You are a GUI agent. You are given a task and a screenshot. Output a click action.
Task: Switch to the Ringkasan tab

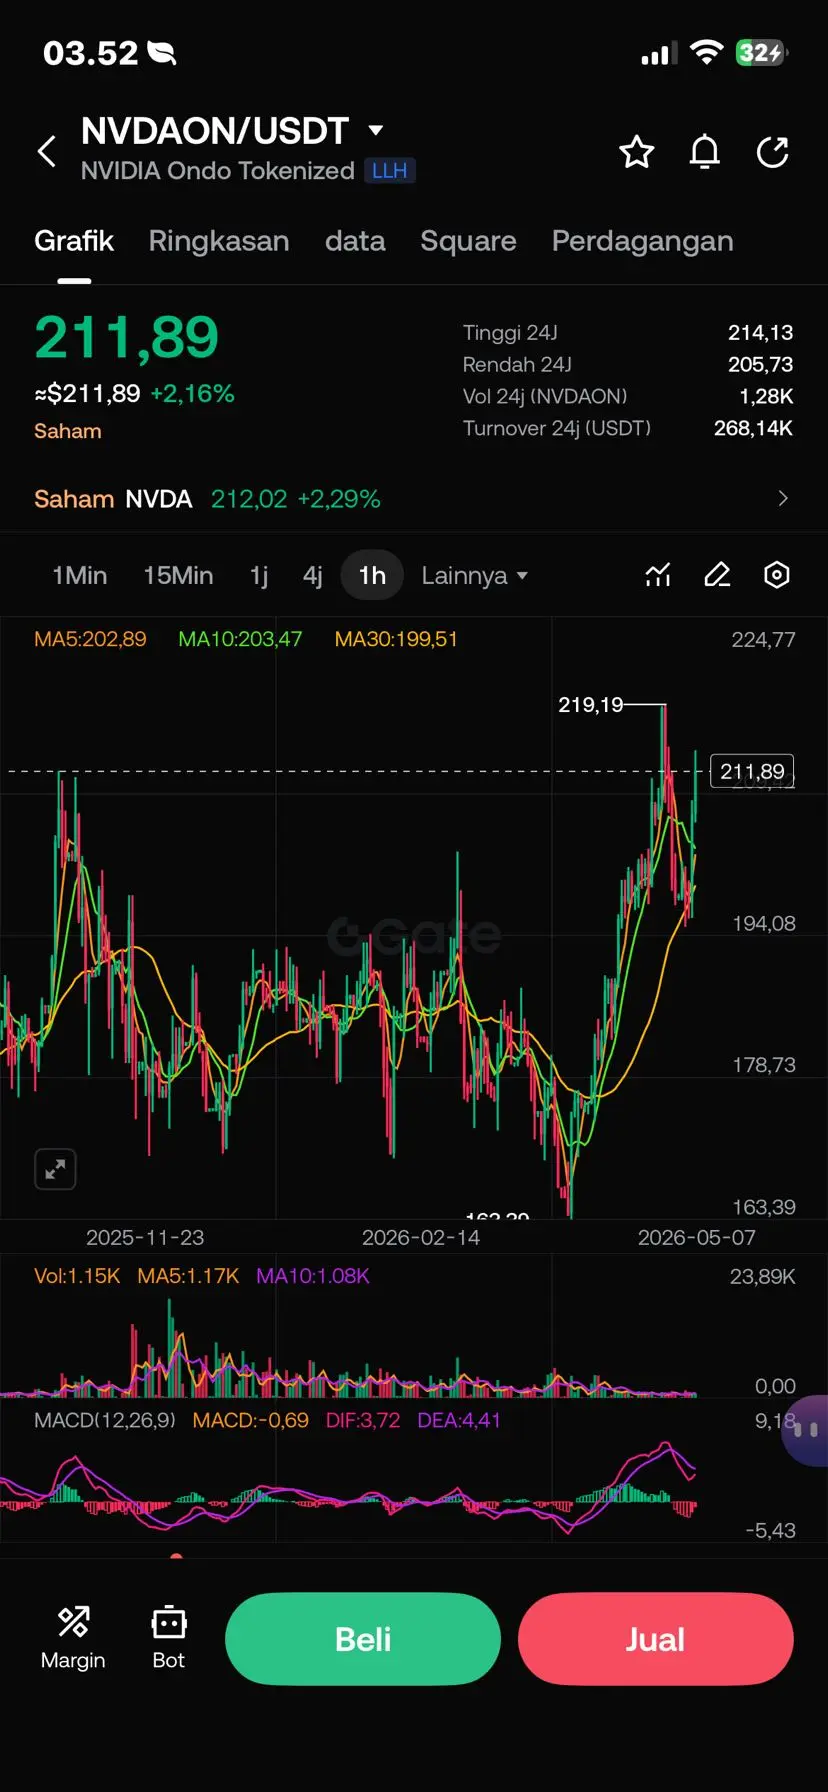(219, 241)
